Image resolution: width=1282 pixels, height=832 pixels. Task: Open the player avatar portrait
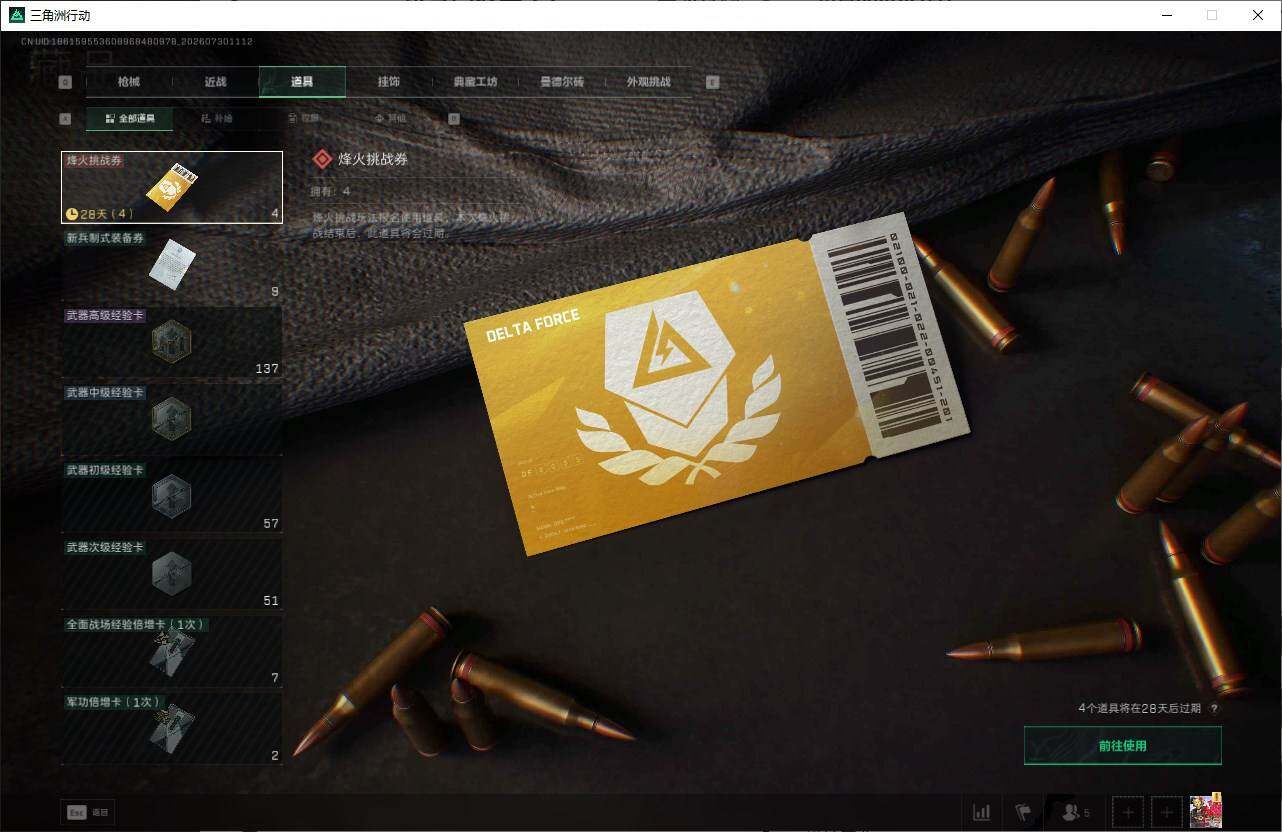(1205, 811)
